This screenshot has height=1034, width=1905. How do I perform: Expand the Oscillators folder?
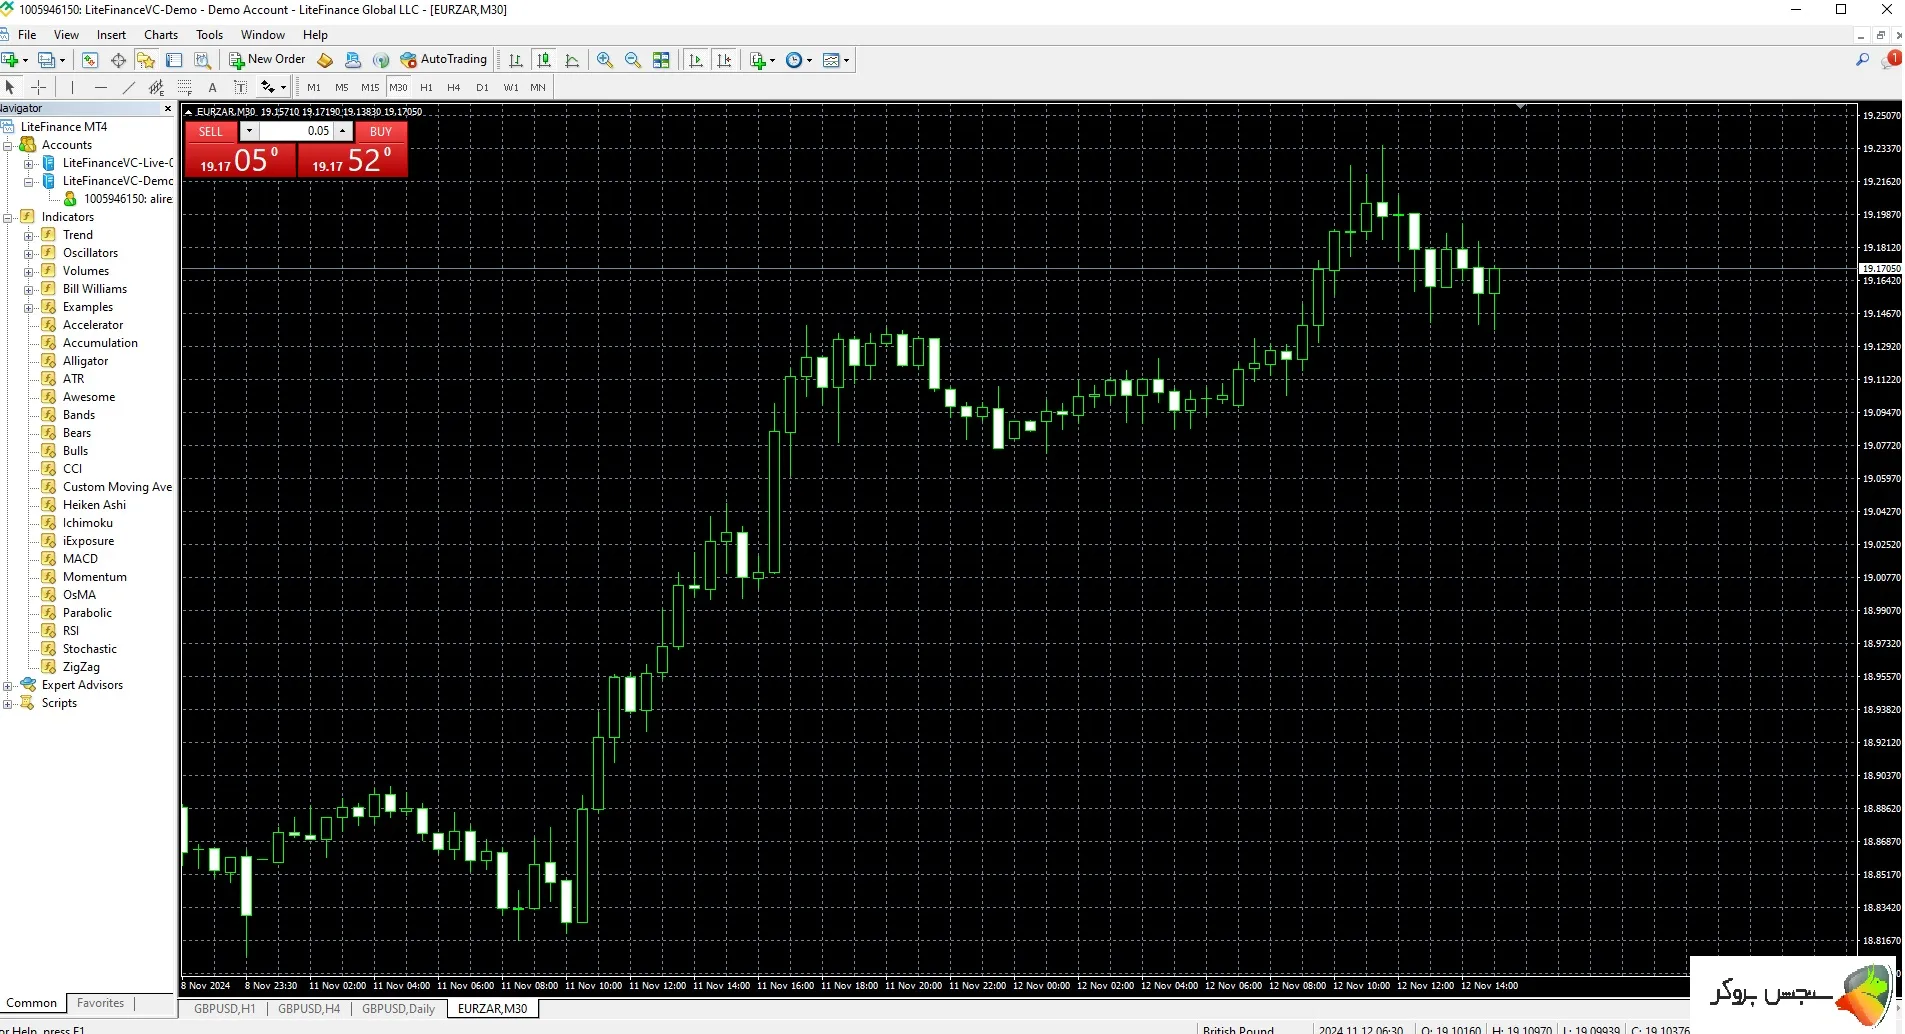pos(29,253)
